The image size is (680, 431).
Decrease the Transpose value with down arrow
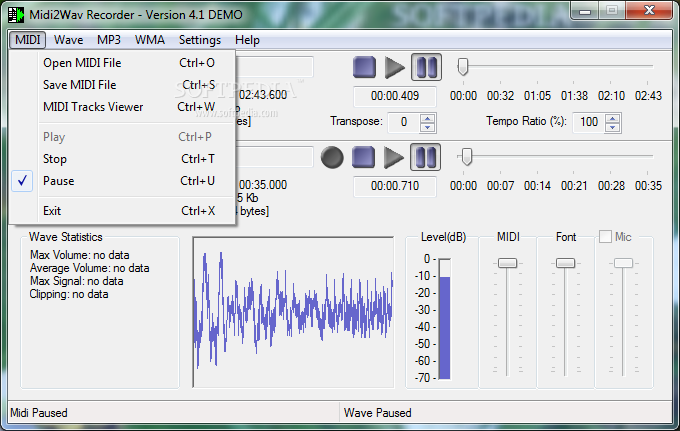tap(428, 127)
